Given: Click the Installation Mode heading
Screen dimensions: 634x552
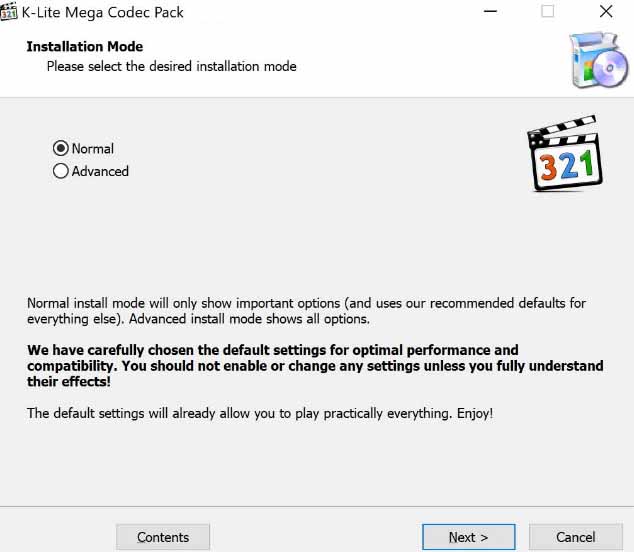Looking at the screenshot, I should pyautogui.click(x=85, y=47).
